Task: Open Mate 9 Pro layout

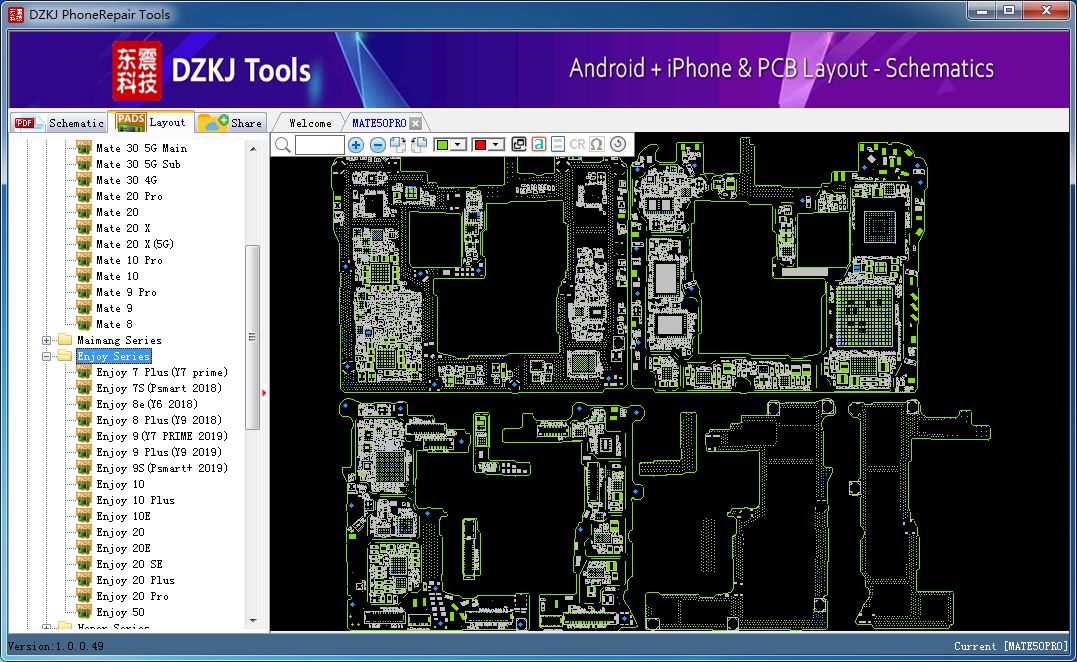Action: (126, 293)
